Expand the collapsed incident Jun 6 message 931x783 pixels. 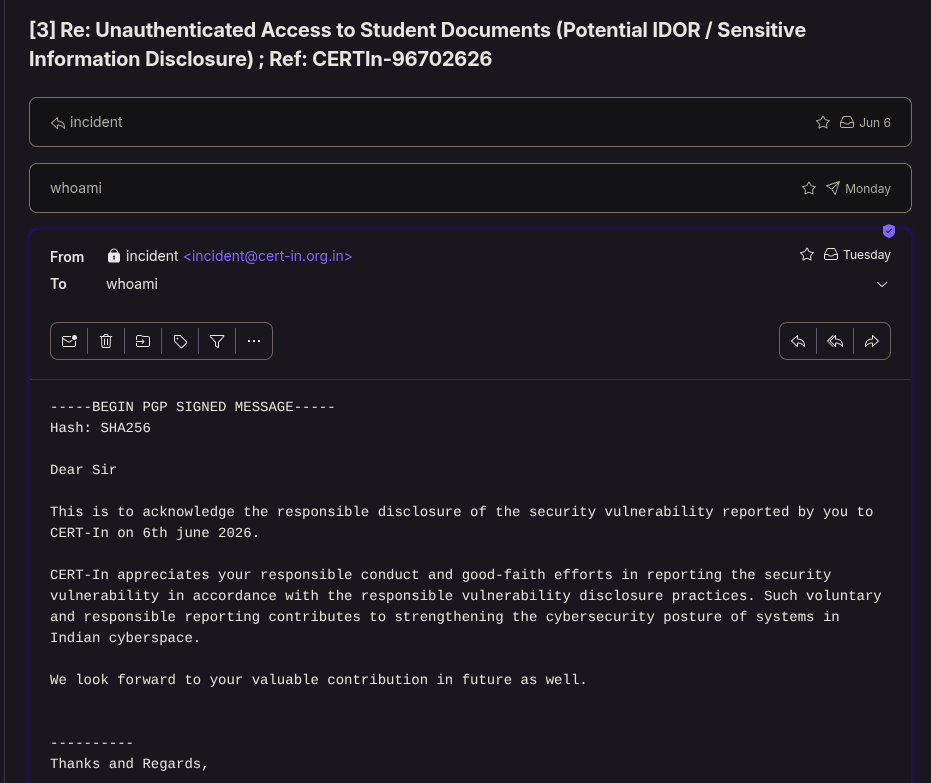(470, 122)
